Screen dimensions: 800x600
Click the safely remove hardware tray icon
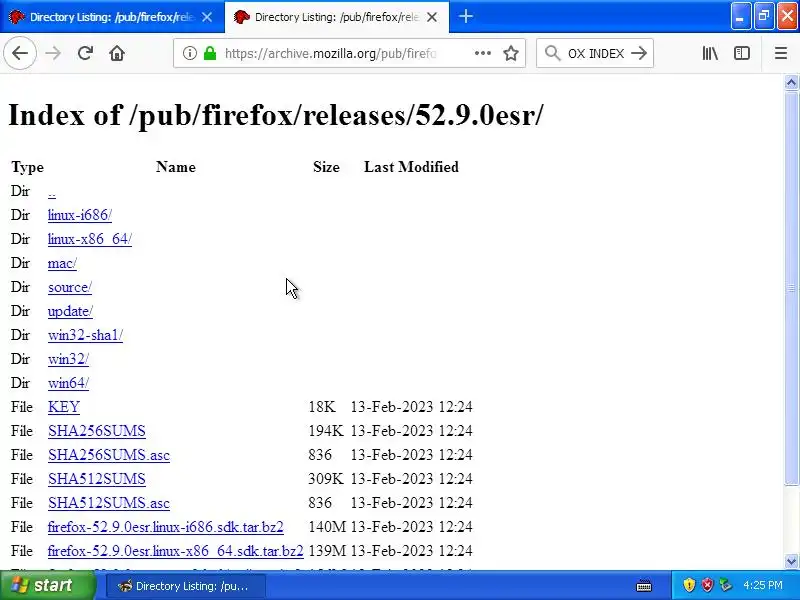(725, 585)
